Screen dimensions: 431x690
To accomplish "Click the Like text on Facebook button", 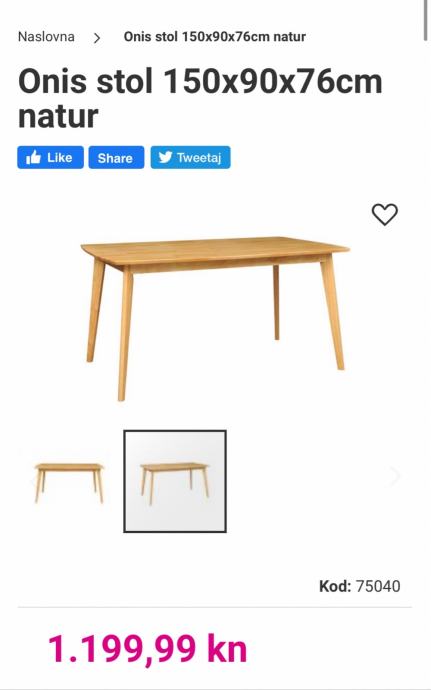I will coord(60,158).
